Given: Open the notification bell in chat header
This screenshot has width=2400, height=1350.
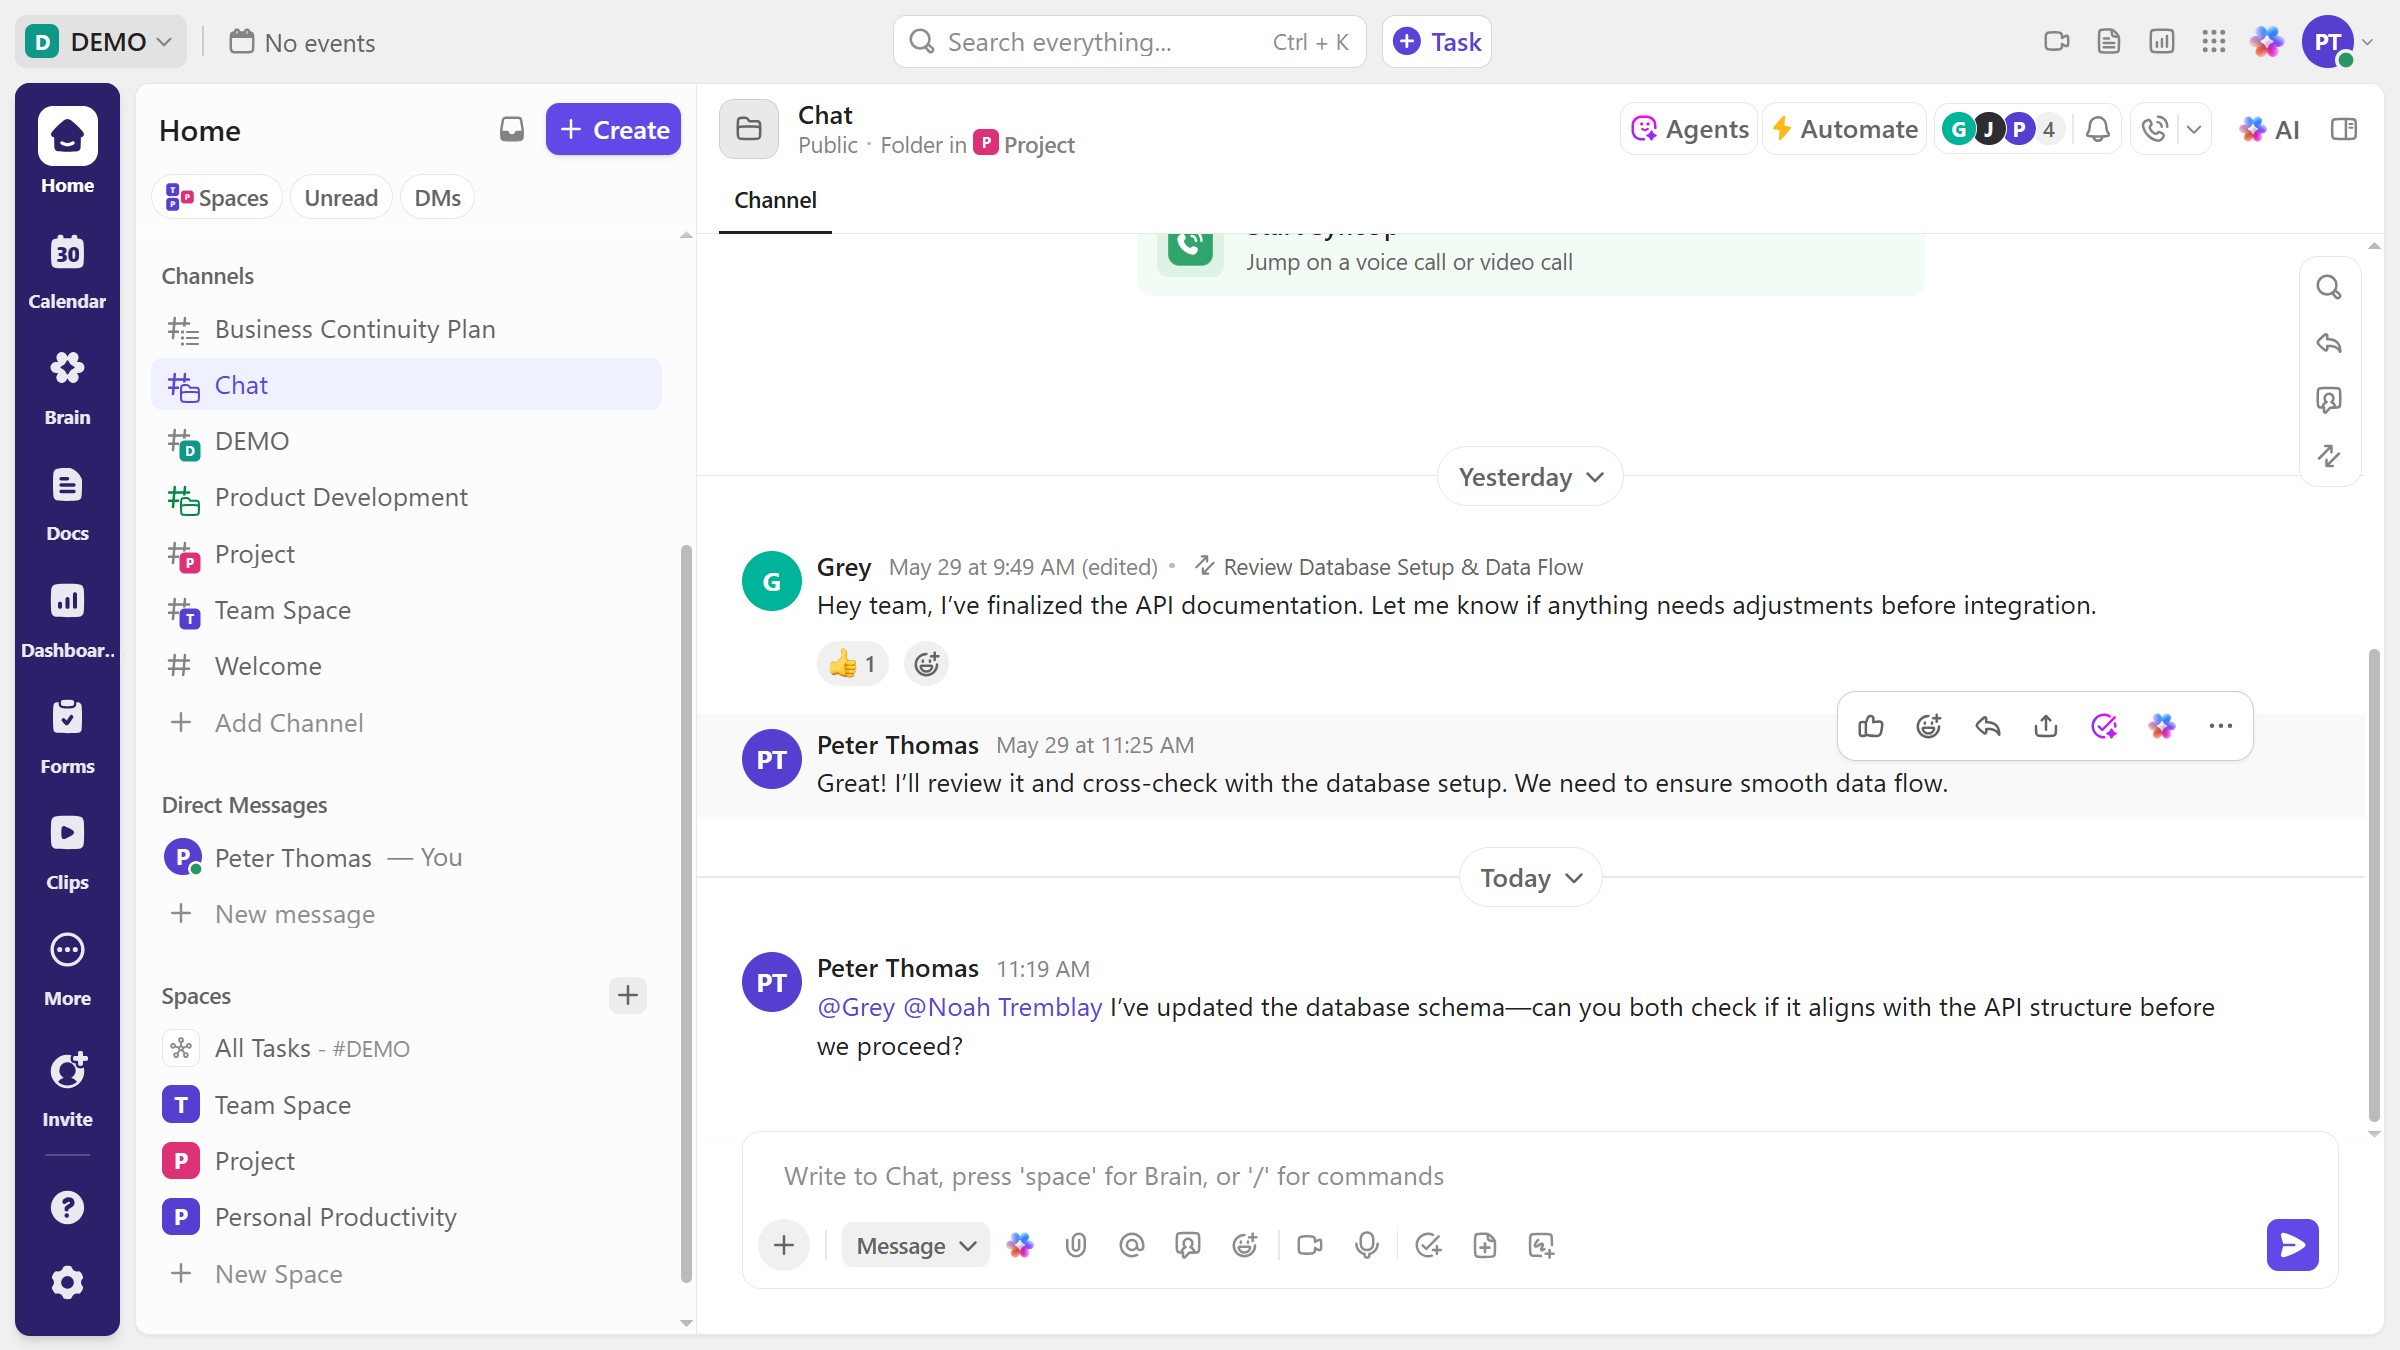Looking at the screenshot, I should [x=2098, y=129].
